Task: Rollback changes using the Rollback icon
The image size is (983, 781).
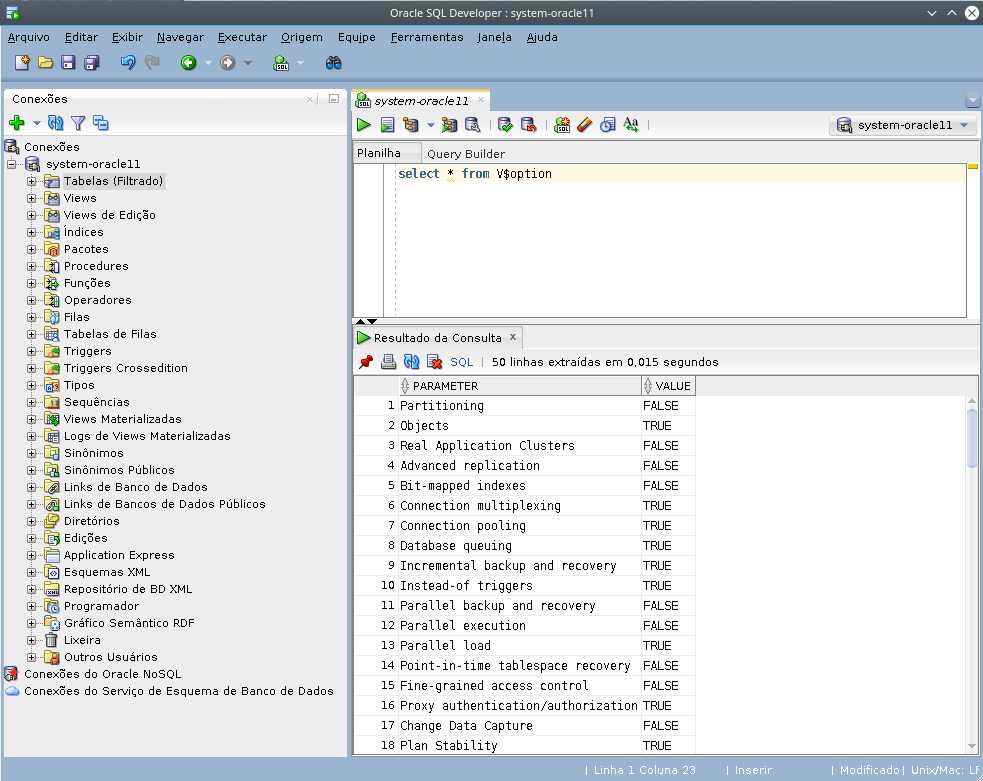Action: pyautogui.click(x=528, y=125)
